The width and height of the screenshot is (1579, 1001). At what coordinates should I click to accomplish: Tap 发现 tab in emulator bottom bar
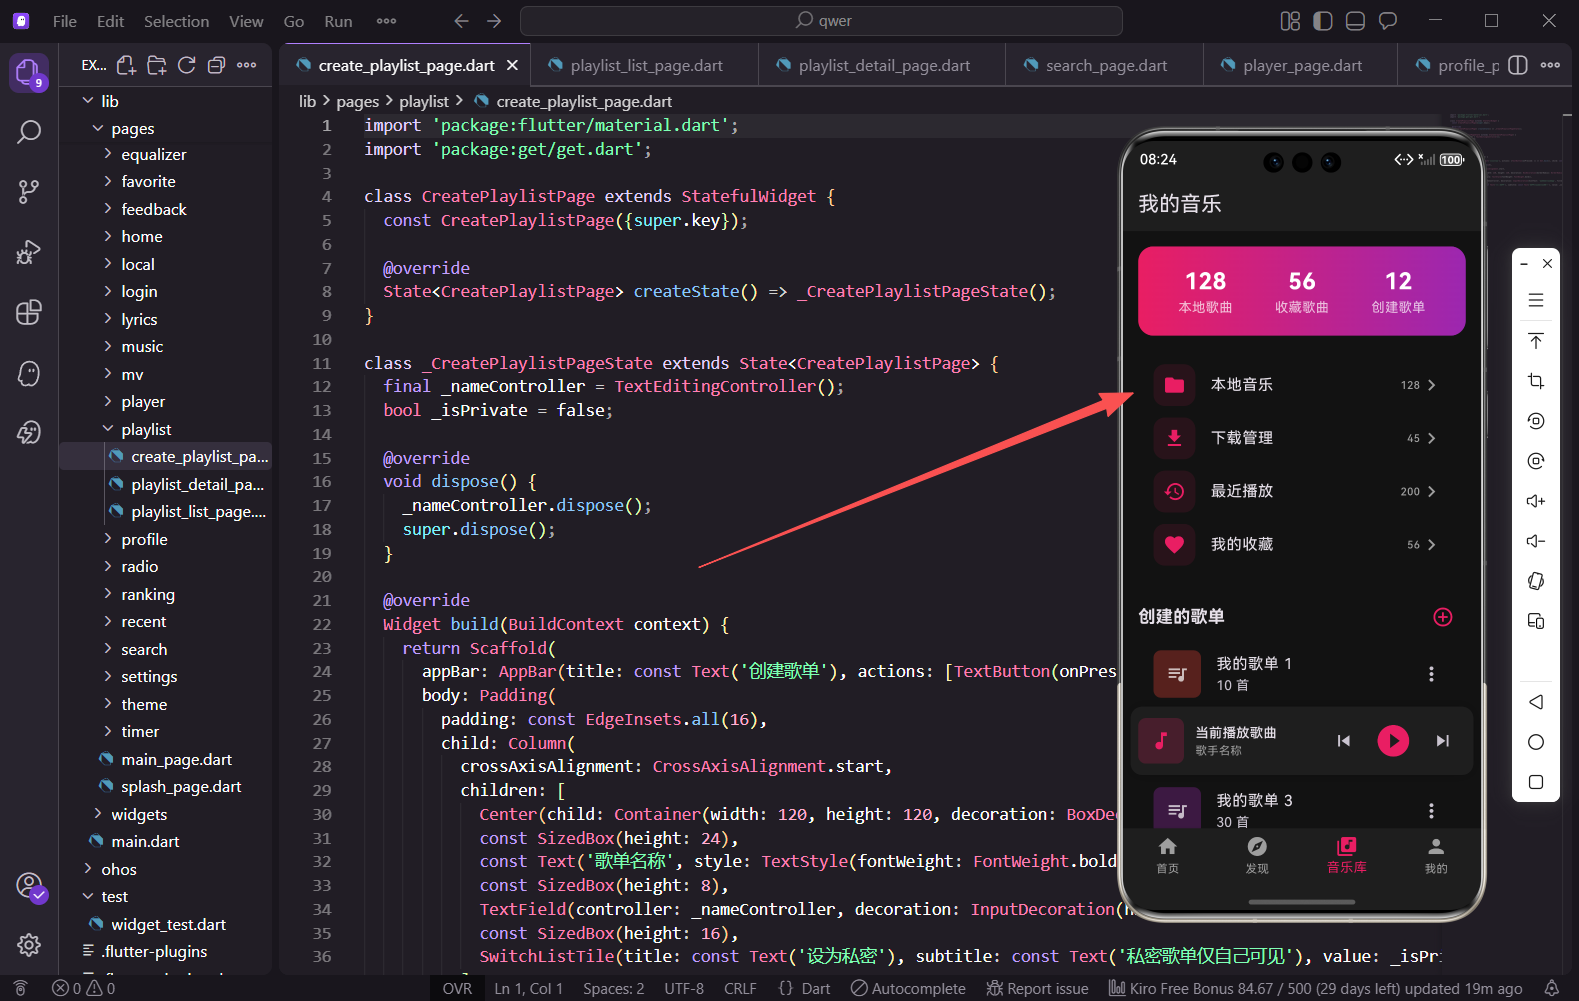tap(1257, 856)
